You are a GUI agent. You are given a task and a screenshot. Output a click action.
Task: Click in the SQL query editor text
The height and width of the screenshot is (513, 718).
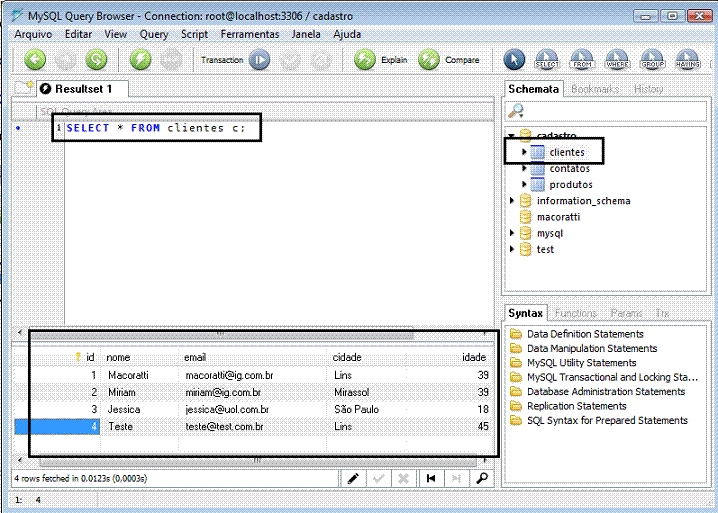tap(156, 128)
